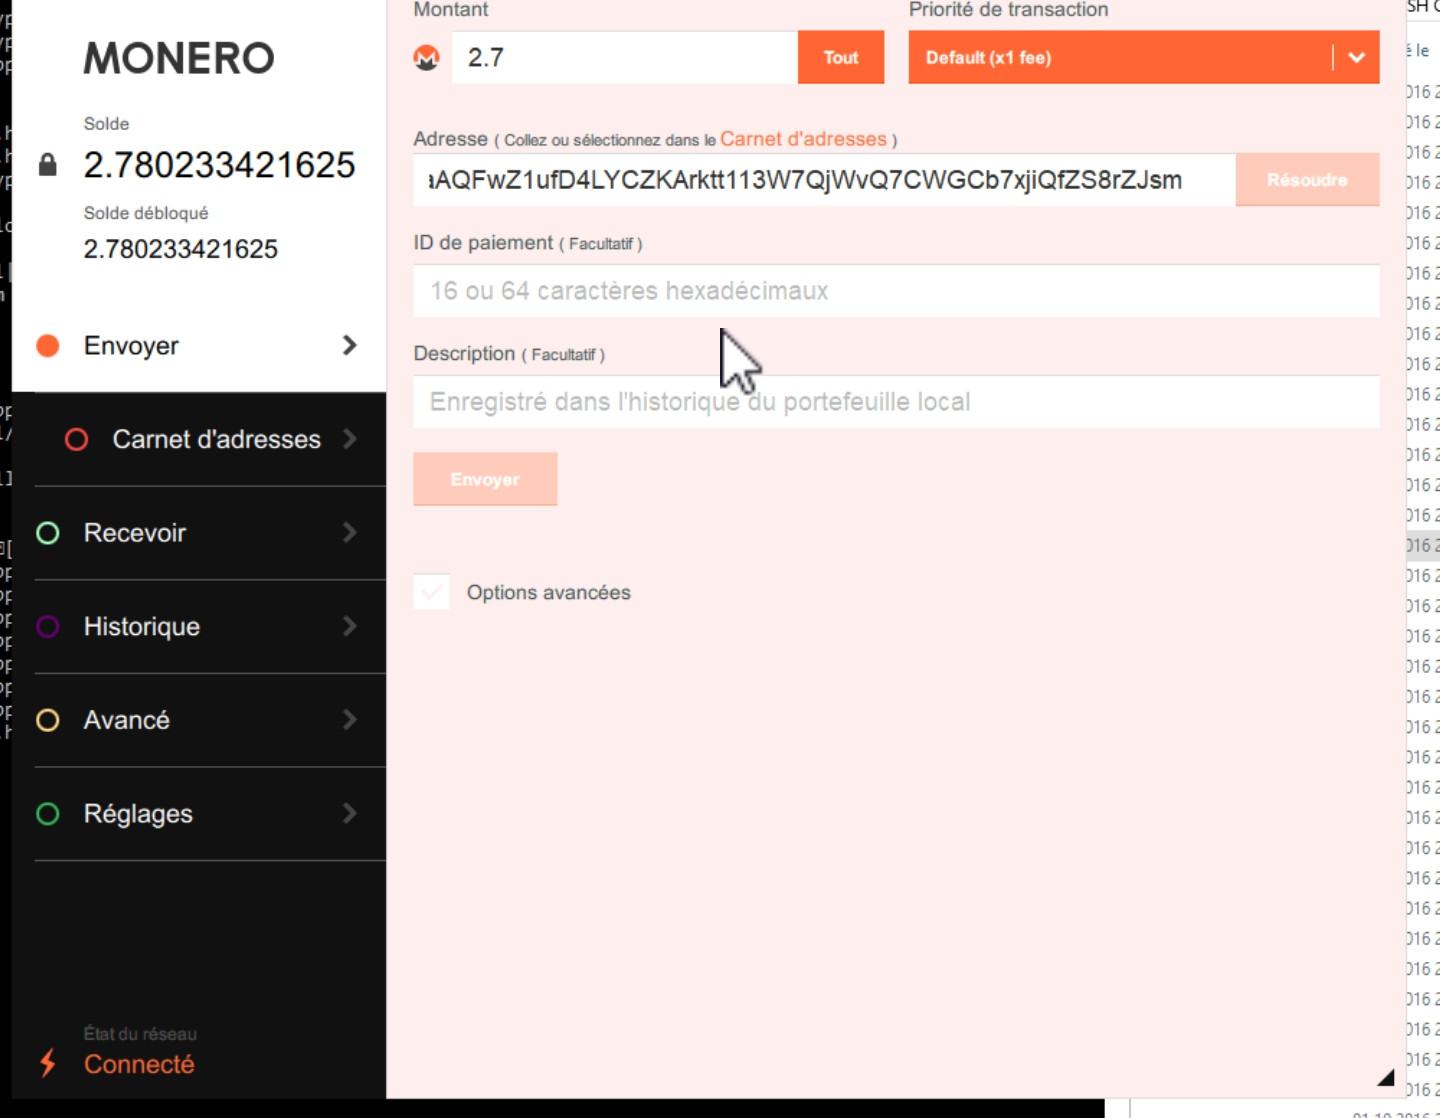Open the Recevoir menu entry

pyautogui.click(x=135, y=533)
